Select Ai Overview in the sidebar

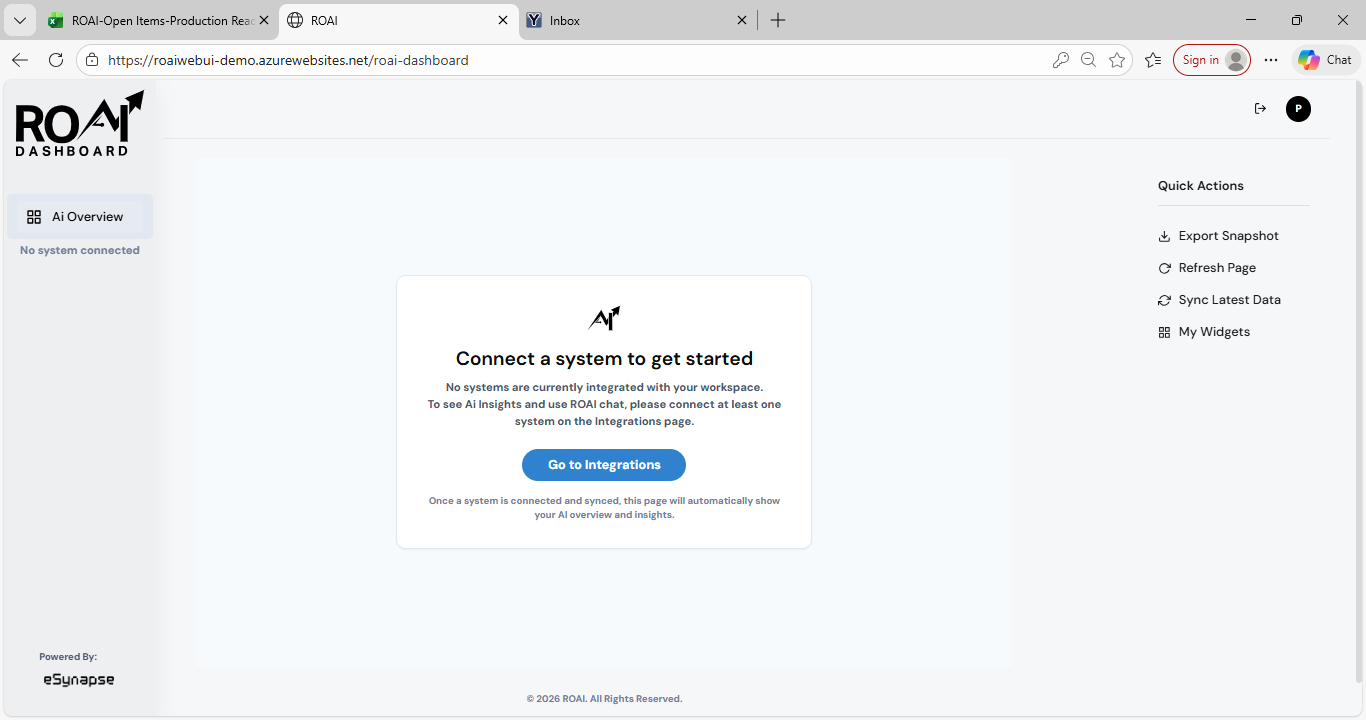[79, 217]
